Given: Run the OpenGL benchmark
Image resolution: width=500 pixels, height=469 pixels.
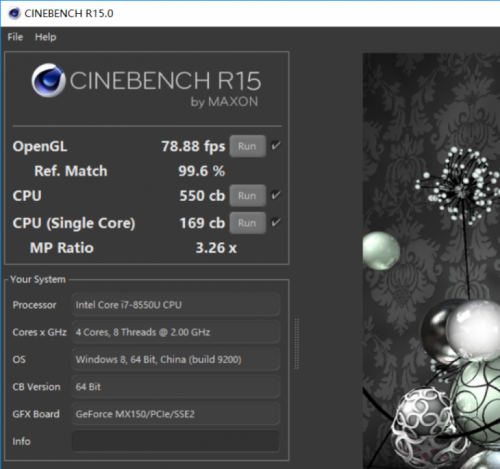Looking at the screenshot, I should (247, 146).
